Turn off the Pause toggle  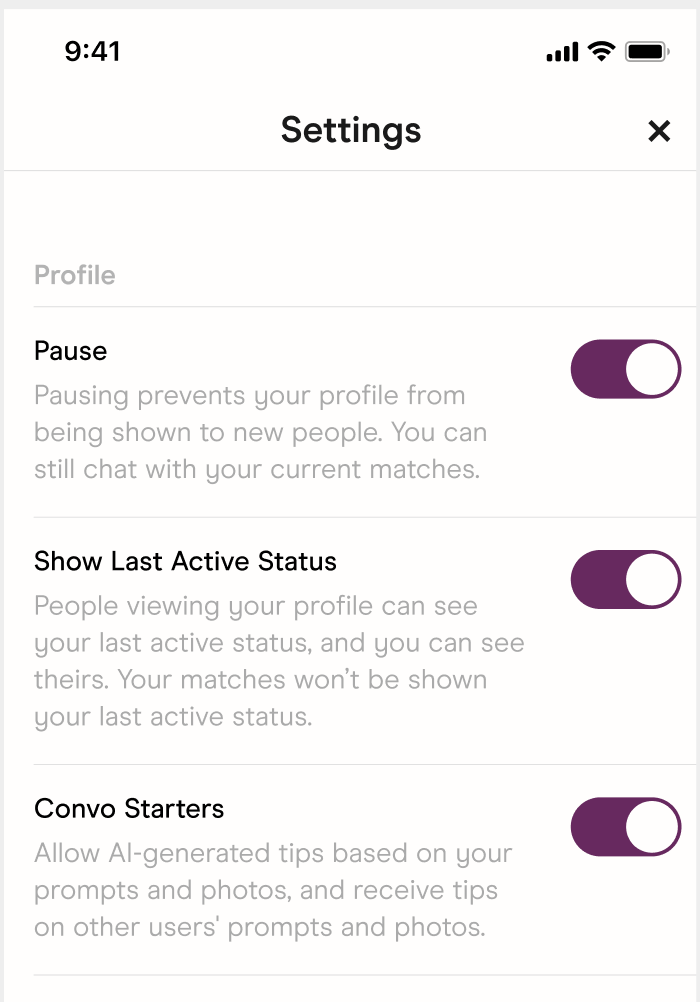(625, 369)
